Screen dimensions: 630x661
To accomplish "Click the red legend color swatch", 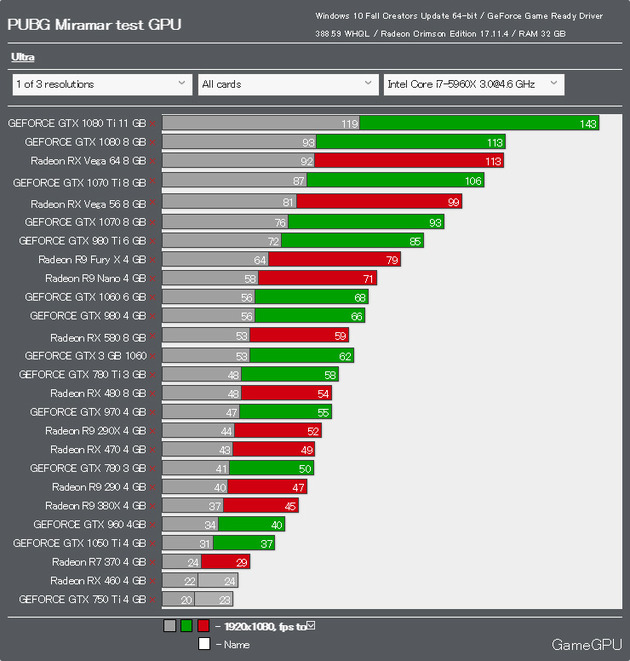I will (x=203, y=626).
